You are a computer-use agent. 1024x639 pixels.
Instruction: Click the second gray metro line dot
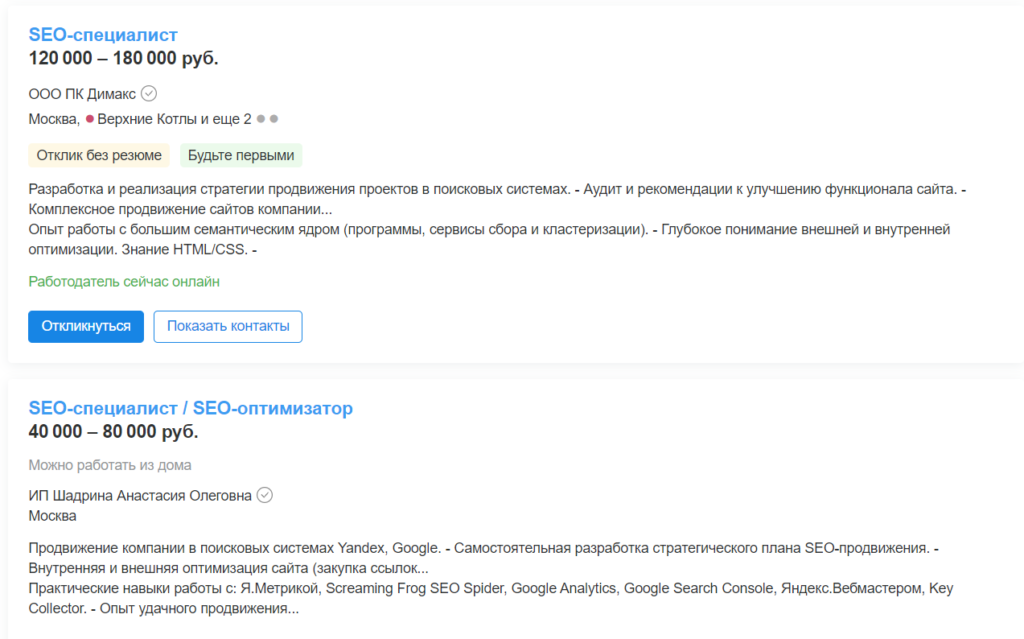click(274, 119)
